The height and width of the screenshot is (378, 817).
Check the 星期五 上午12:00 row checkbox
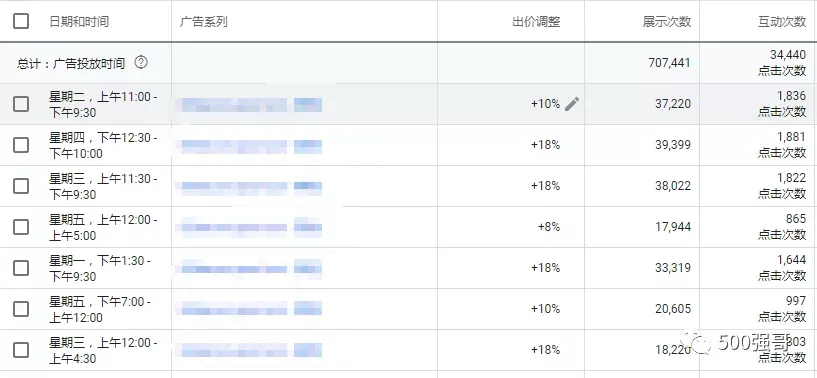[21, 227]
